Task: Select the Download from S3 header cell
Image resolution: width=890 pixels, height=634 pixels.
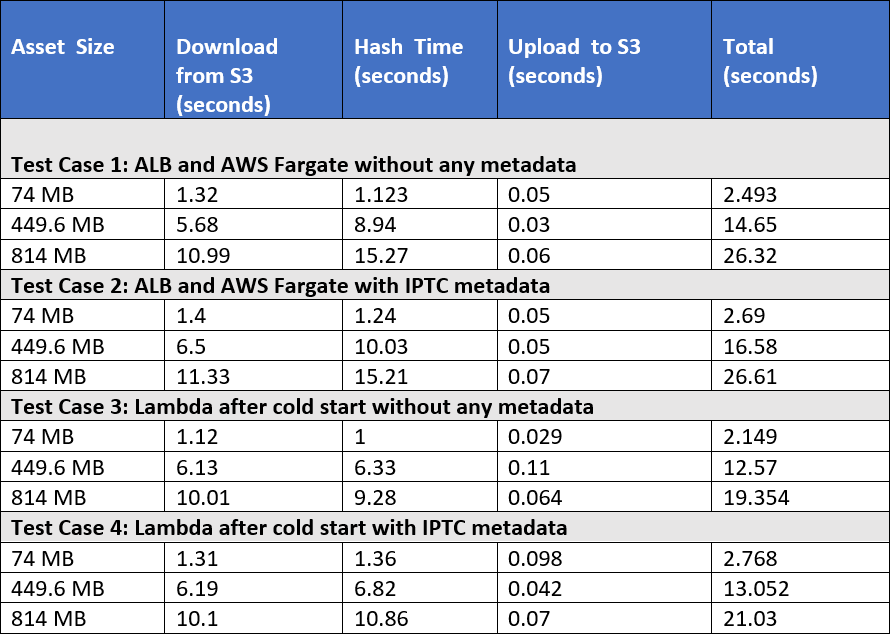Action: [x=254, y=59]
